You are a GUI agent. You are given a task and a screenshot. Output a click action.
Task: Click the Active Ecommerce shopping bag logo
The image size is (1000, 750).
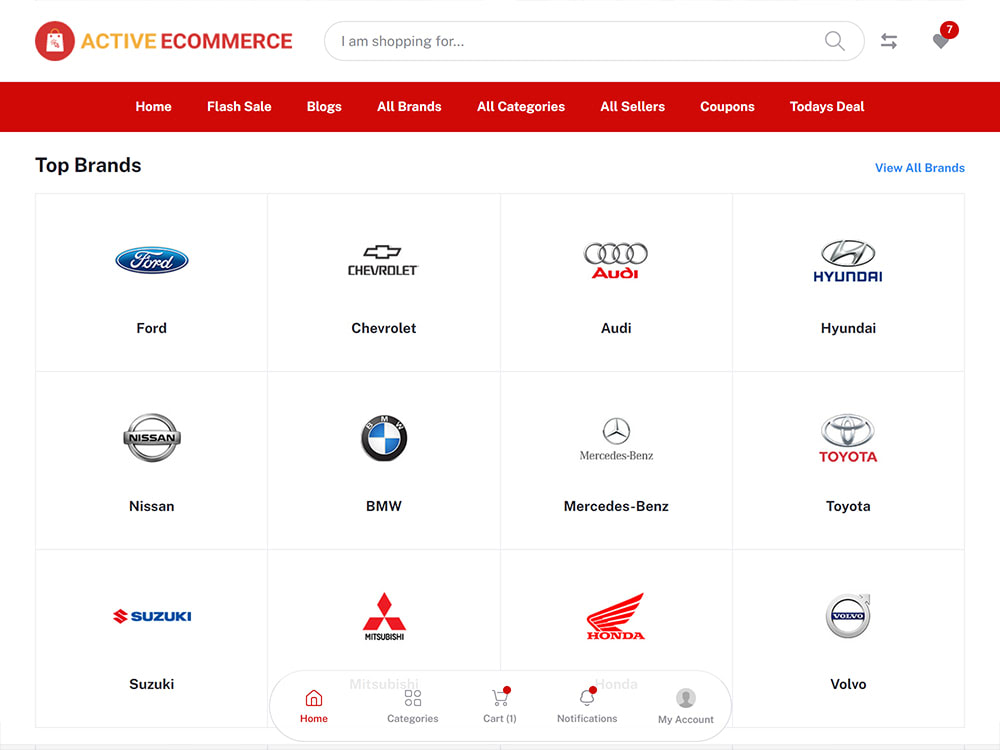(55, 41)
